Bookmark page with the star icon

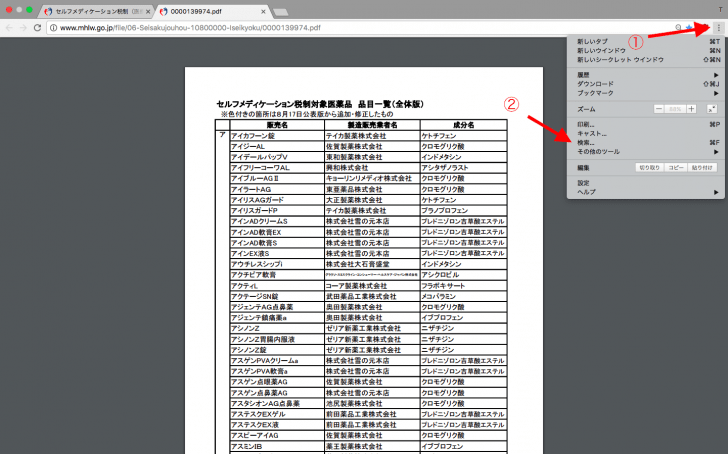coord(689,28)
